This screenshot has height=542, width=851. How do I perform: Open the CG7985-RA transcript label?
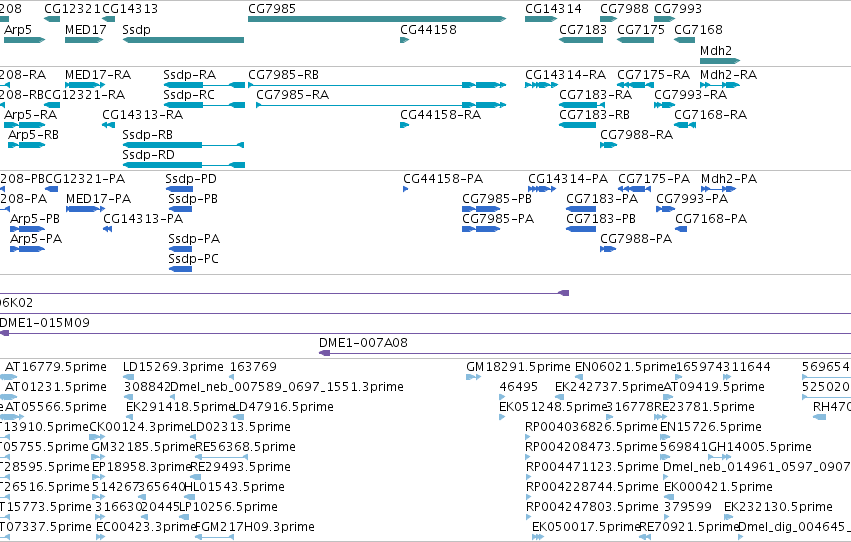[293, 94]
